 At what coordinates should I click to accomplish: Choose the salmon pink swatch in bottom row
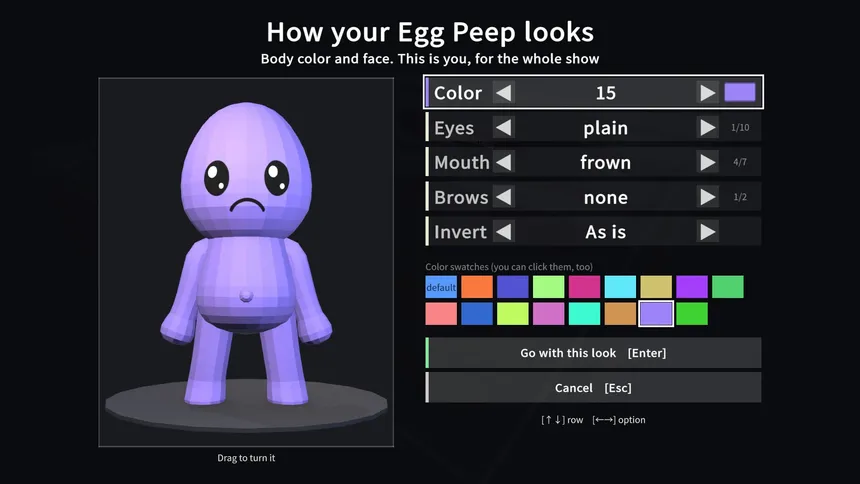(x=441, y=314)
